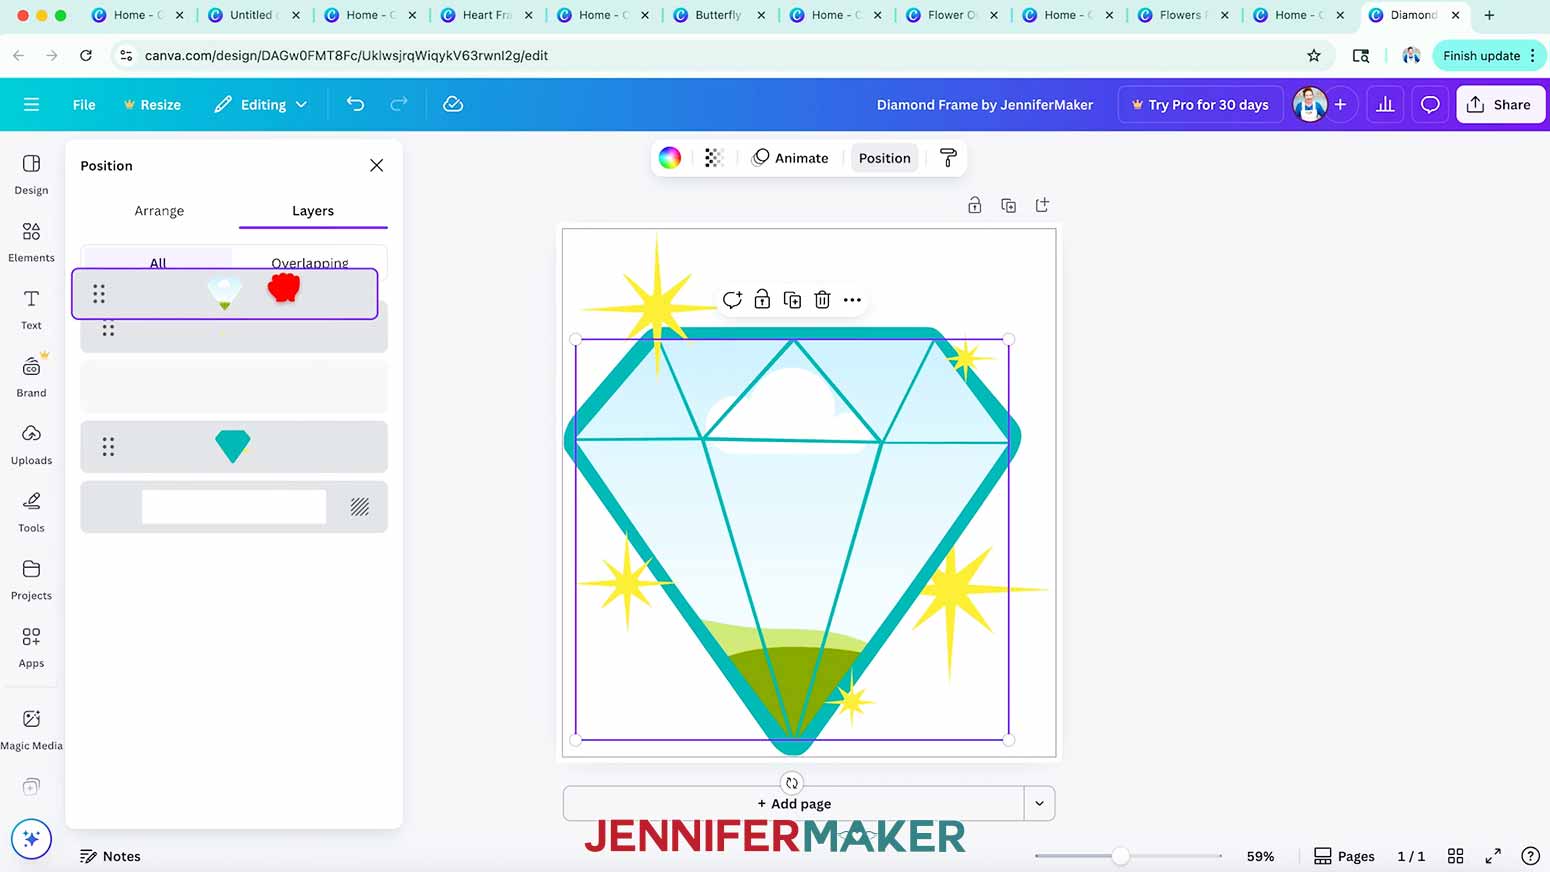Open the analytics bar chart icon
The width and height of the screenshot is (1550, 872).
(1385, 104)
